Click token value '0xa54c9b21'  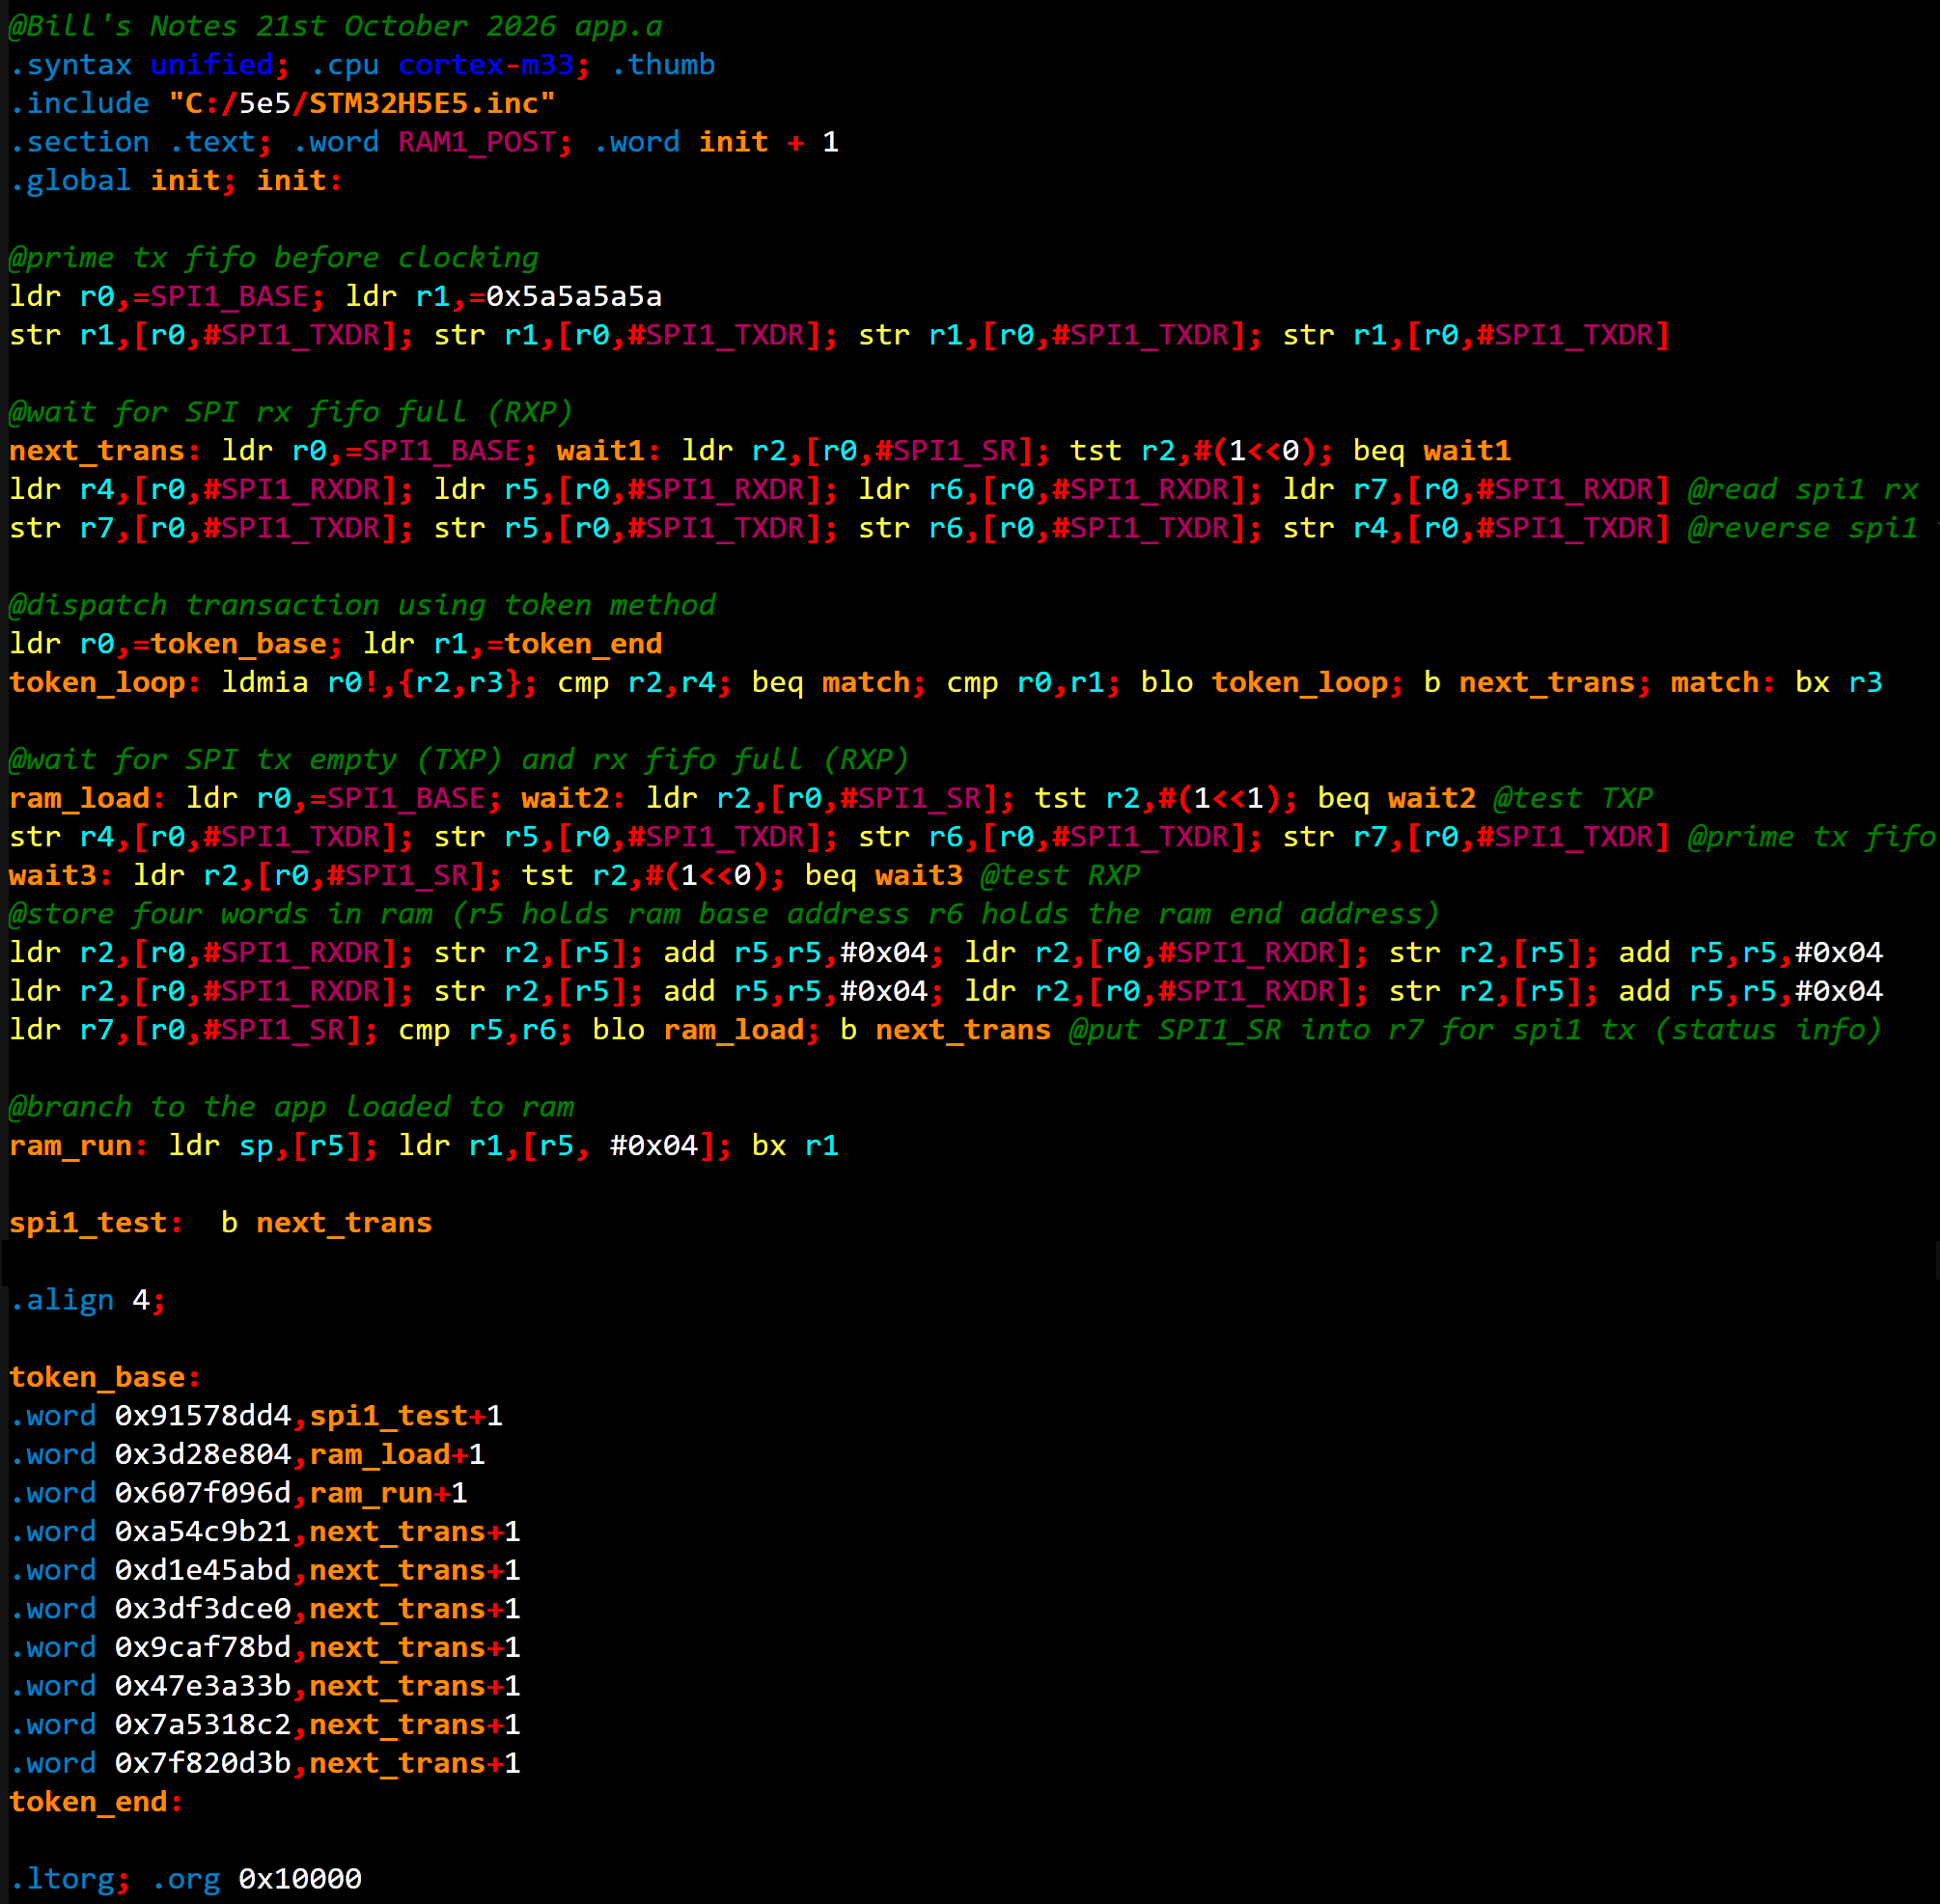tap(203, 1532)
